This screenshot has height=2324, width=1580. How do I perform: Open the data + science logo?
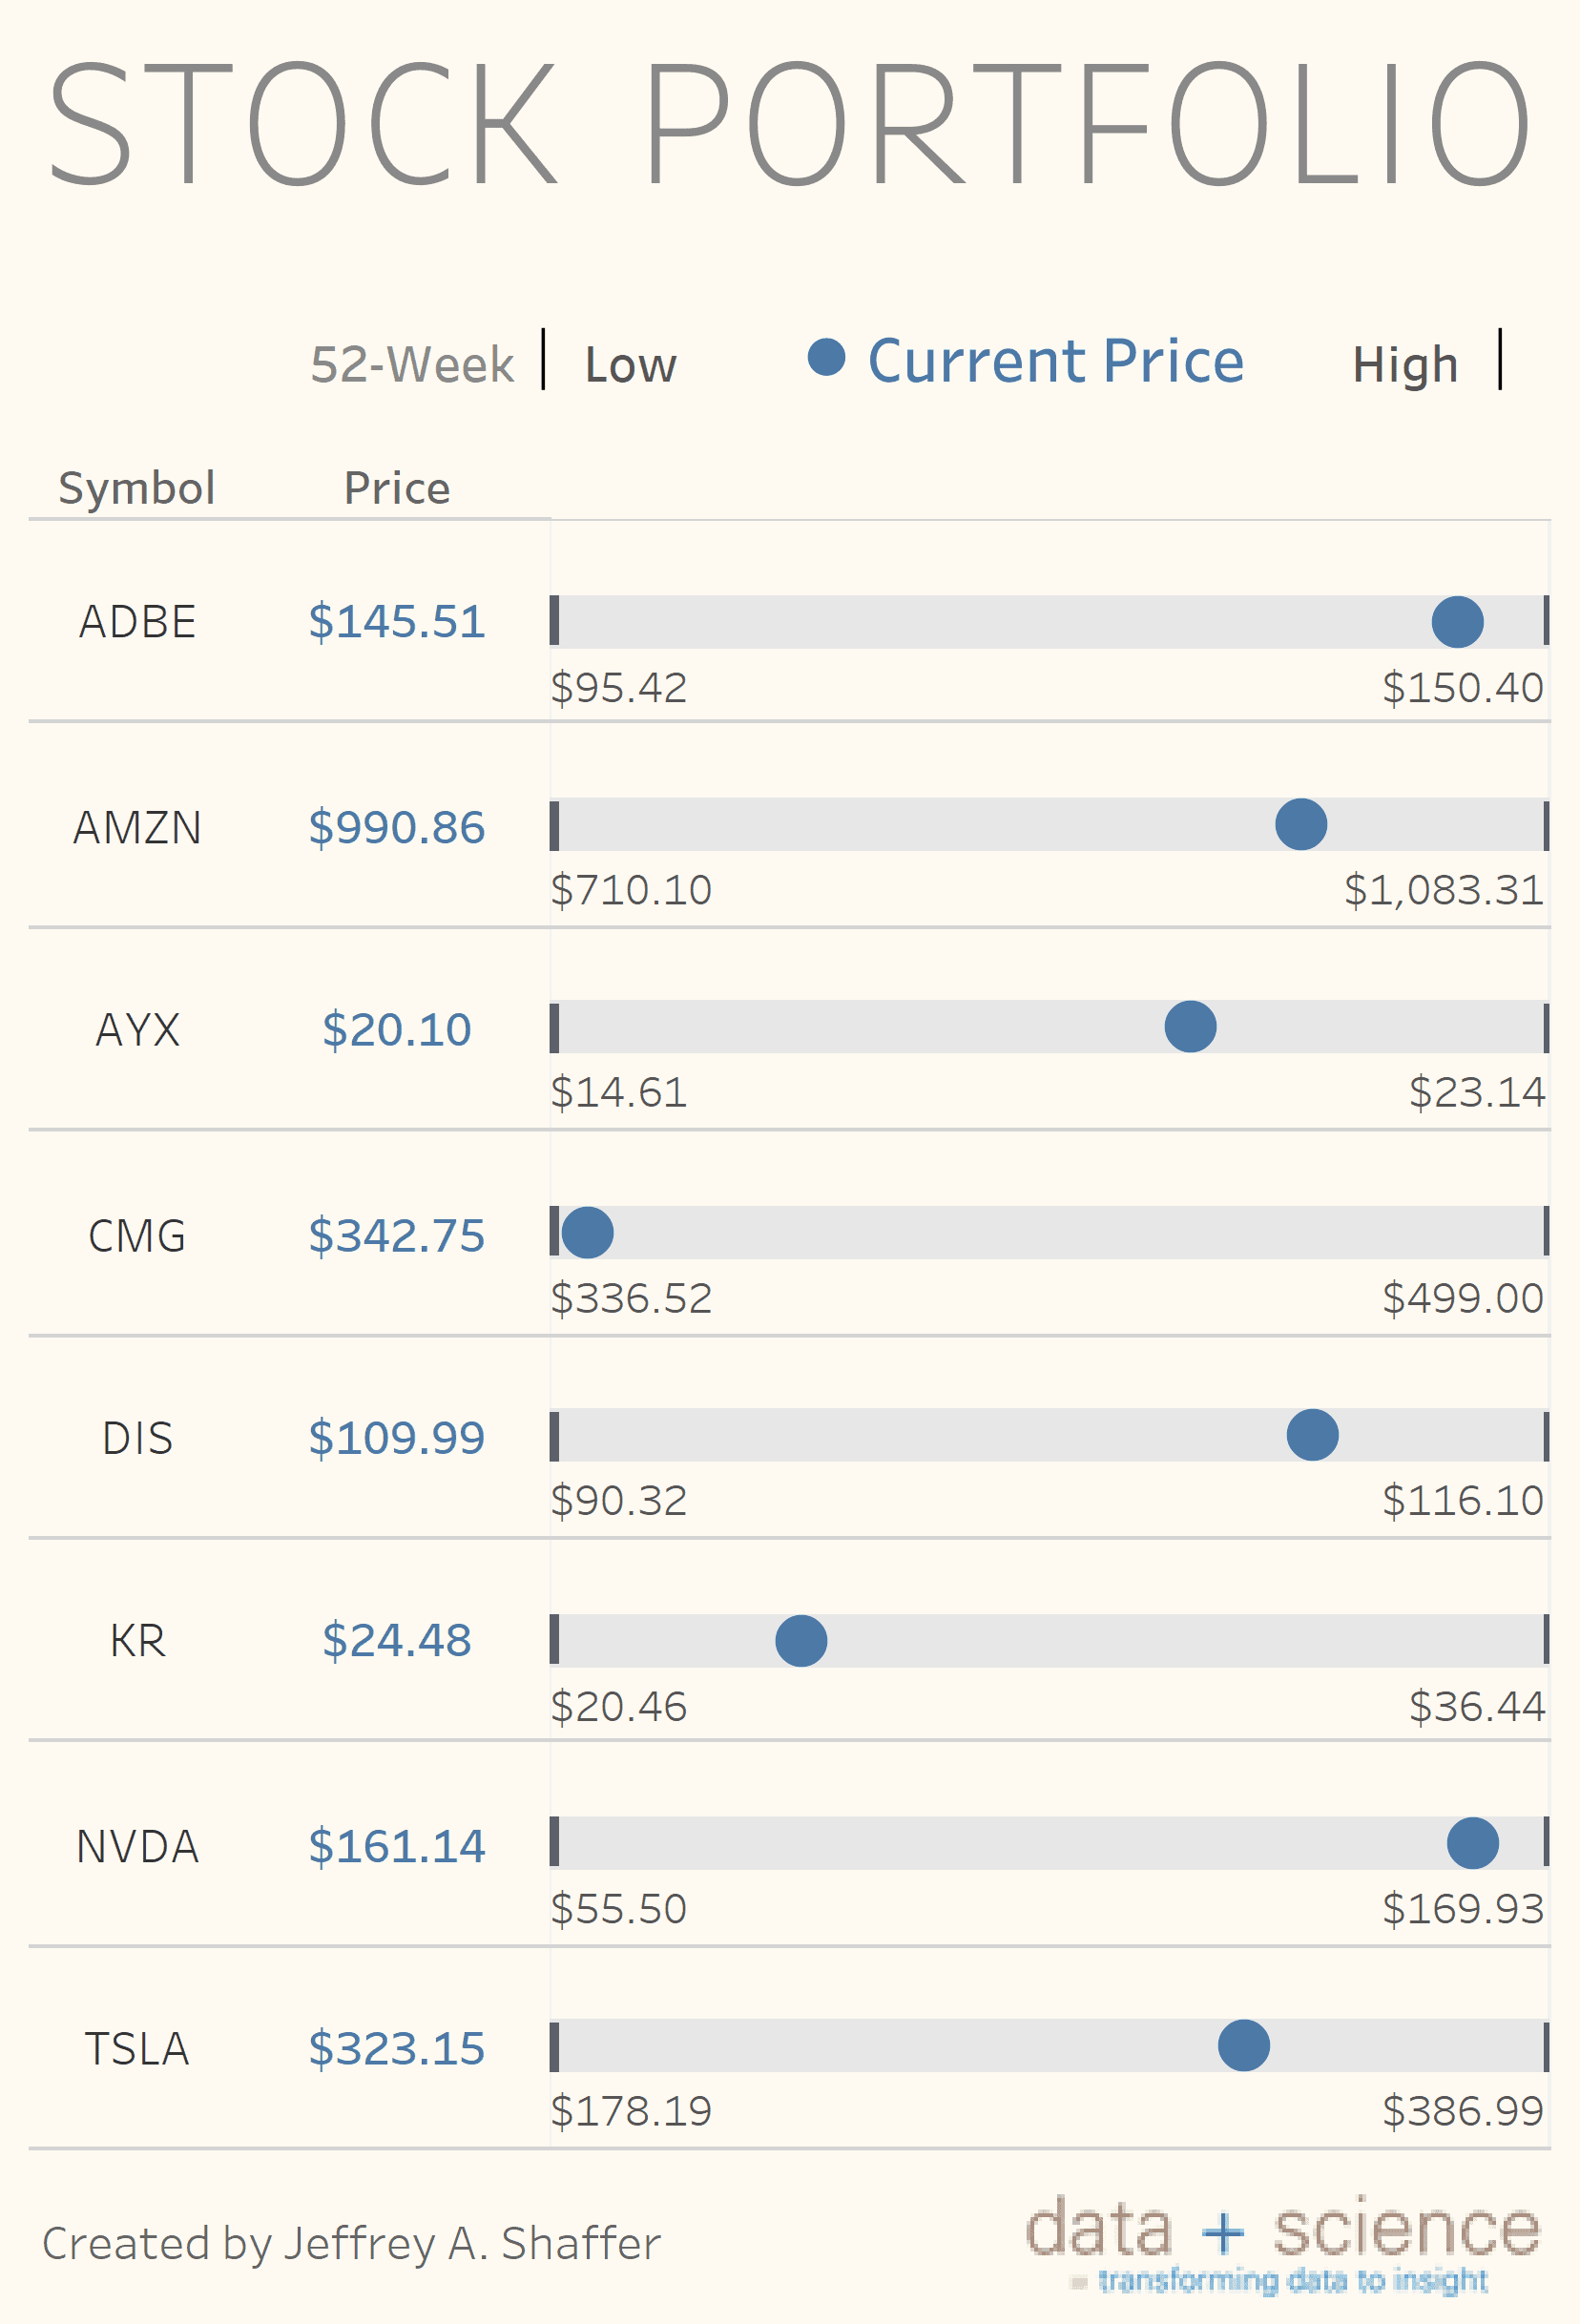click(1283, 2241)
